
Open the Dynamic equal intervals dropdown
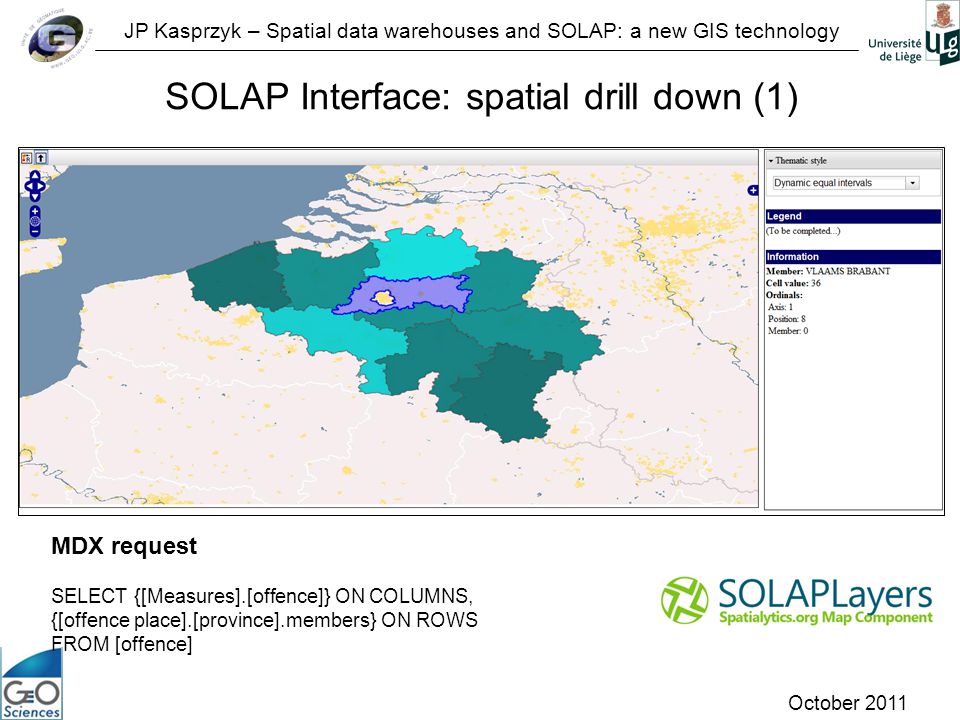click(912, 182)
